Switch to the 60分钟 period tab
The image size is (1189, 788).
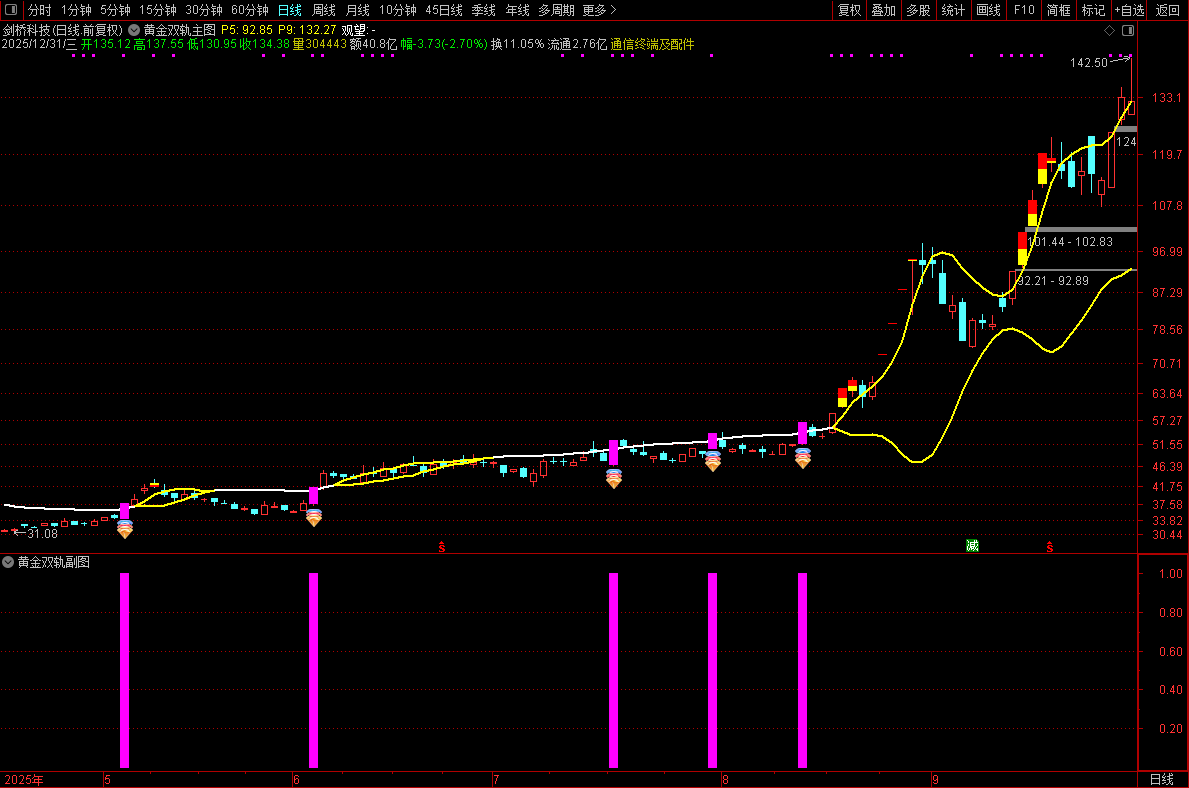pyautogui.click(x=249, y=10)
